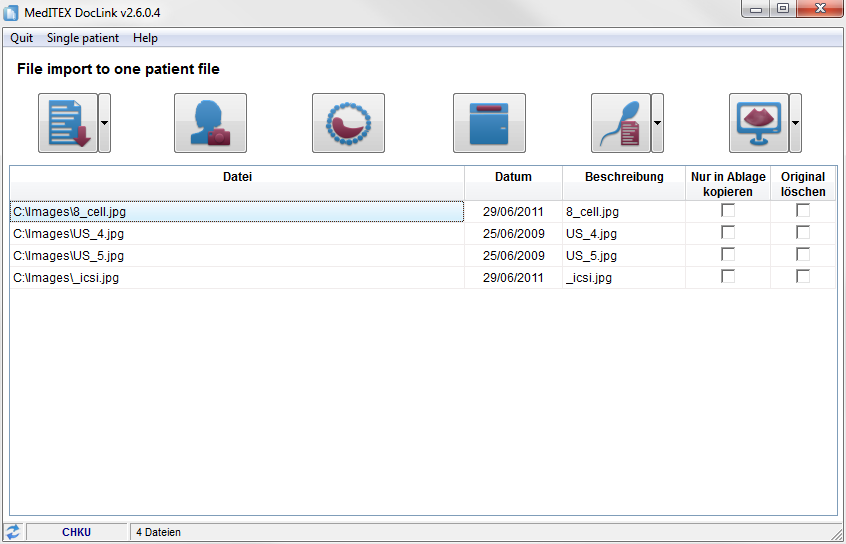The width and height of the screenshot is (846, 544).
Task: Open the Help menu
Action: [x=146, y=38]
